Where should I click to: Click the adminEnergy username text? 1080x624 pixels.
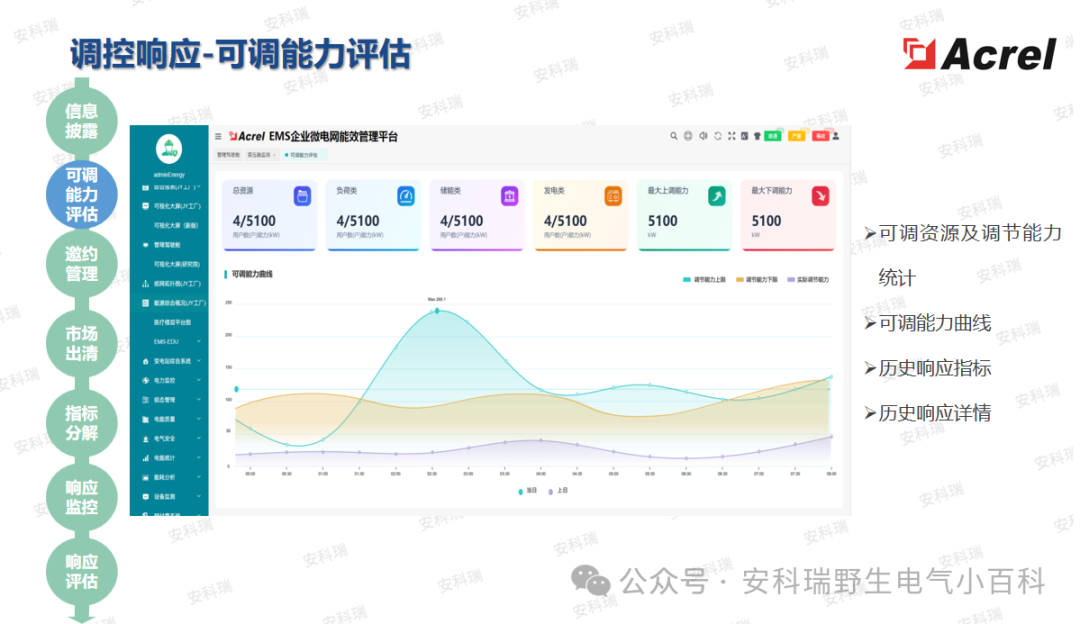(169, 175)
